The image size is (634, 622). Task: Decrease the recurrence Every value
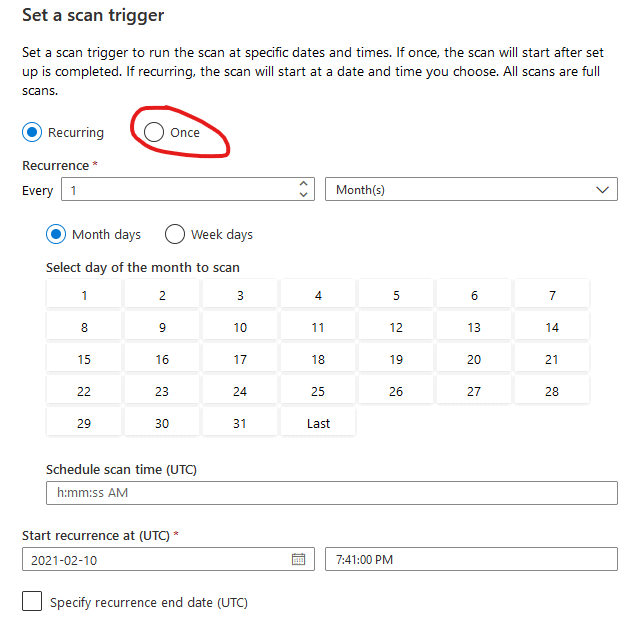(304, 195)
